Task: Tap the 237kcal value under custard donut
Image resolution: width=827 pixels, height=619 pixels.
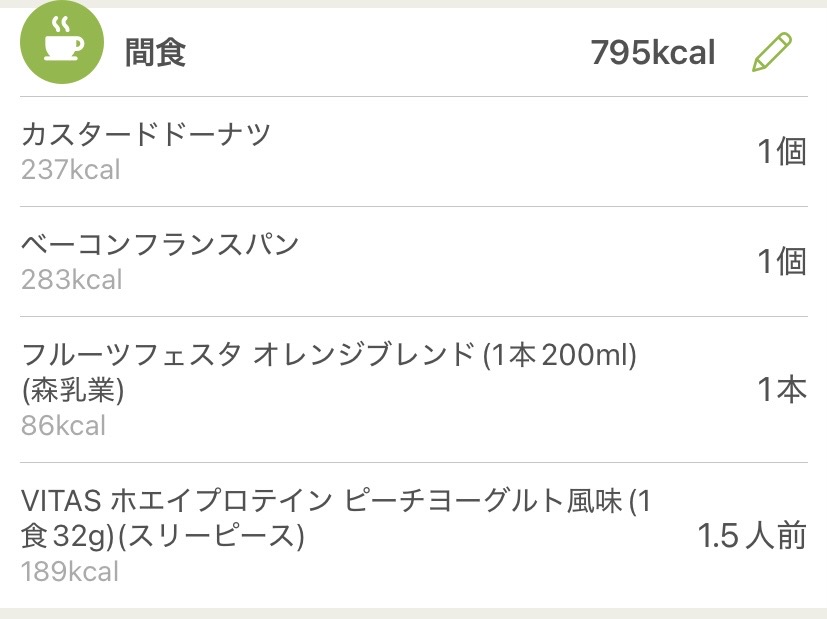Action: 70,169
